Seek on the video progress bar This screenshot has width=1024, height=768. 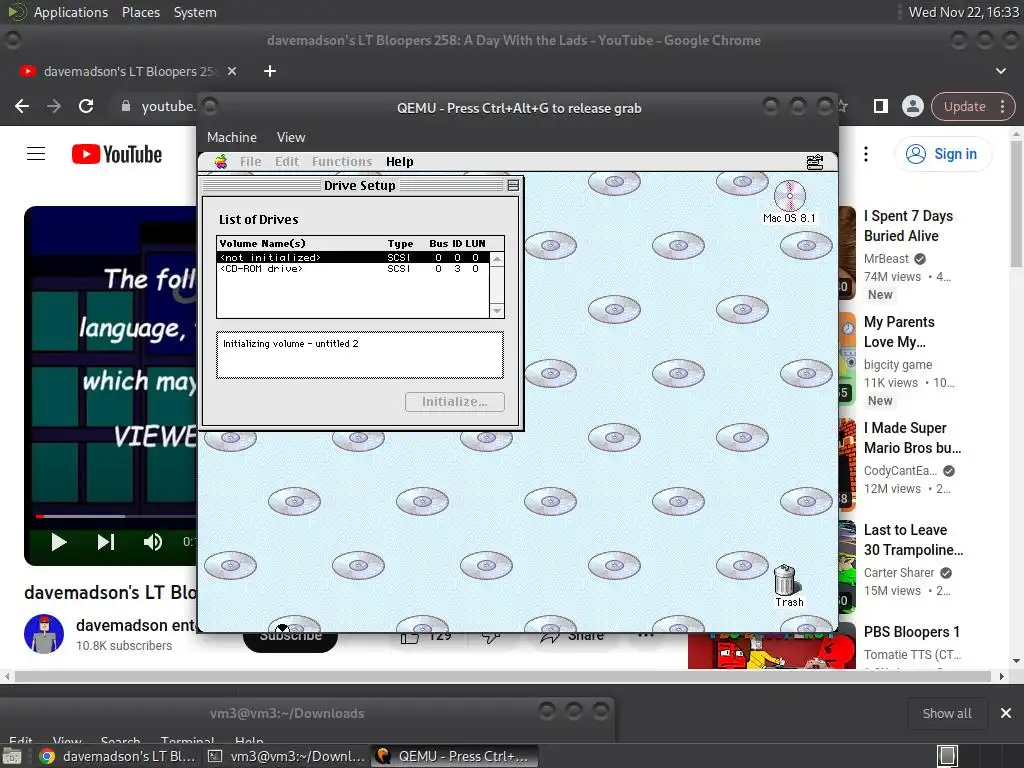tap(116, 516)
